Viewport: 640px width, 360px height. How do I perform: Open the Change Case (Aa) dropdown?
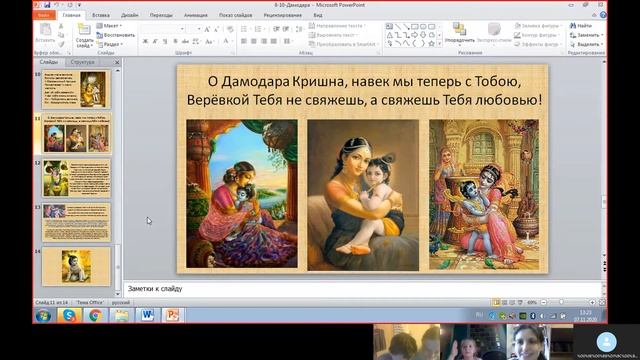pos(209,41)
